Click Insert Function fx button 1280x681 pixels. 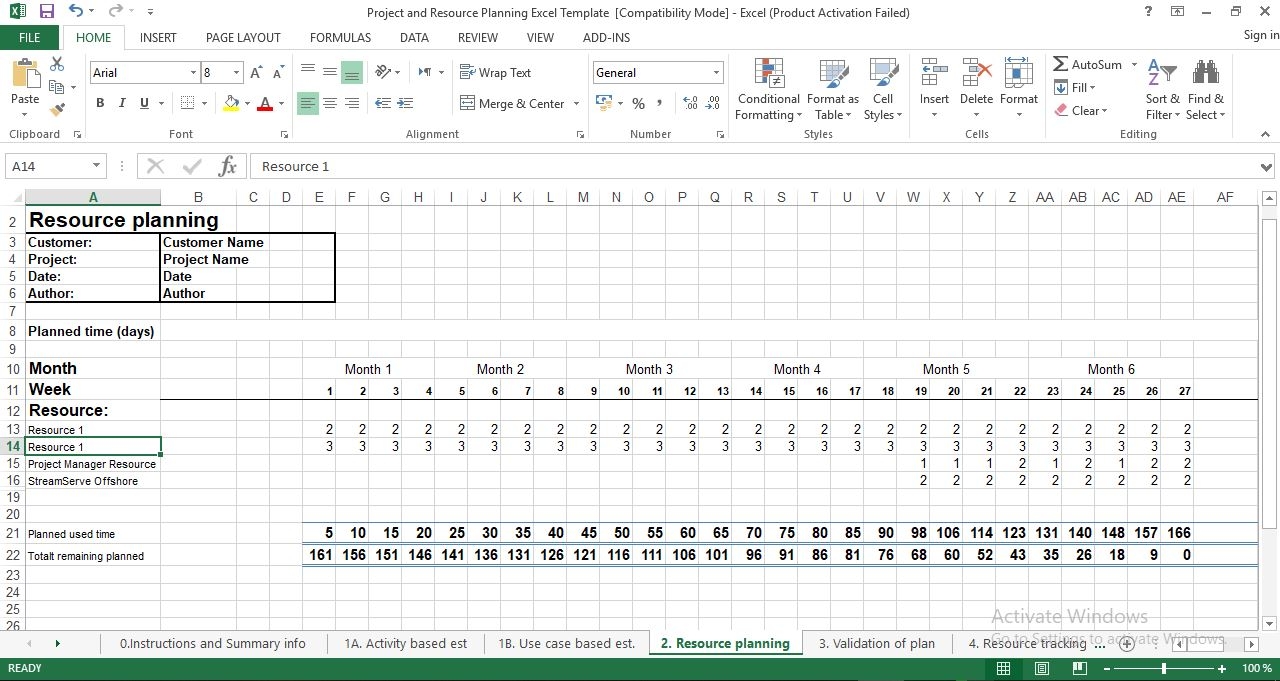click(228, 166)
